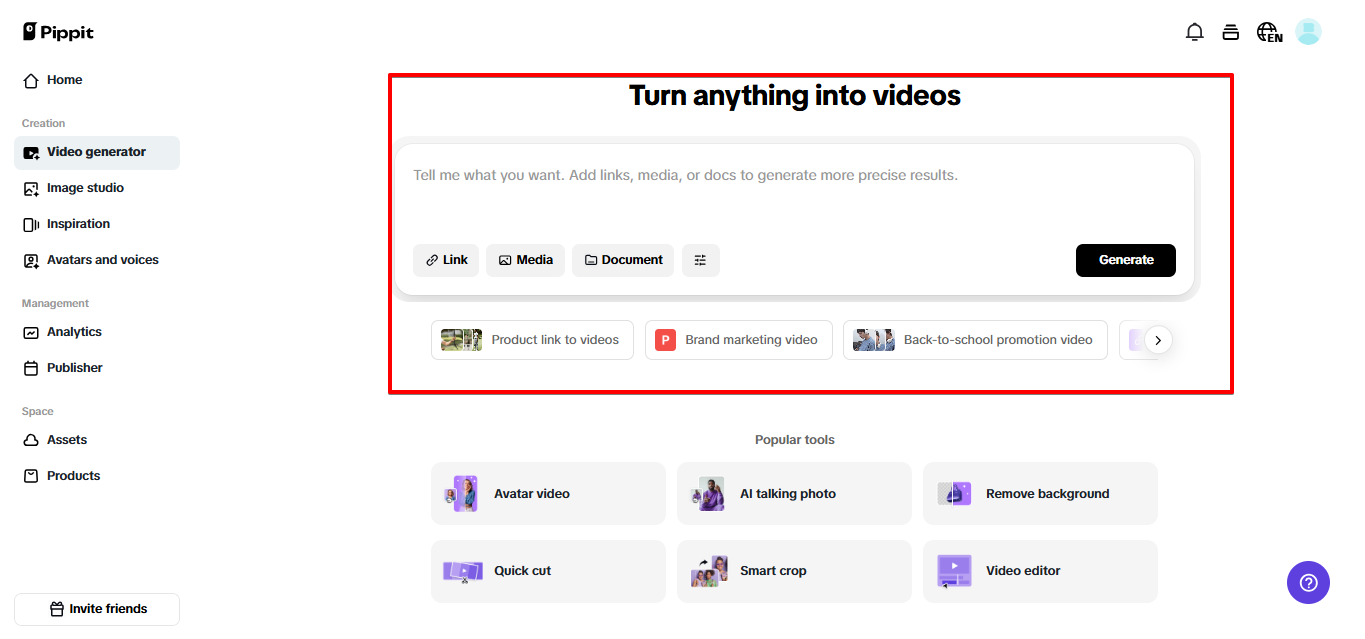Image resolution: width=1365 pixels, height=639 pixels.
Task: Open the profile avatar menu
Action: click(1308, 31)
